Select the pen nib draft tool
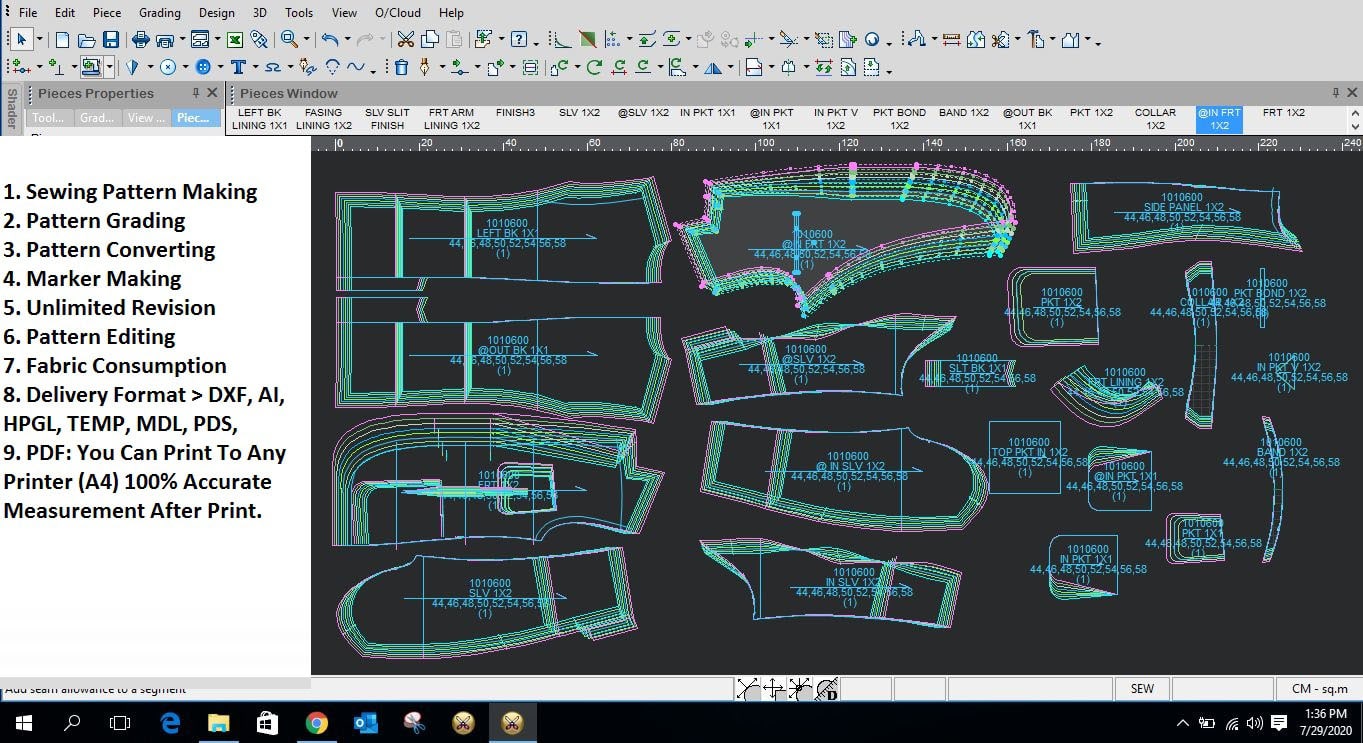The height and width of the screenshot is (743, 1363). (x=425, y=67)
